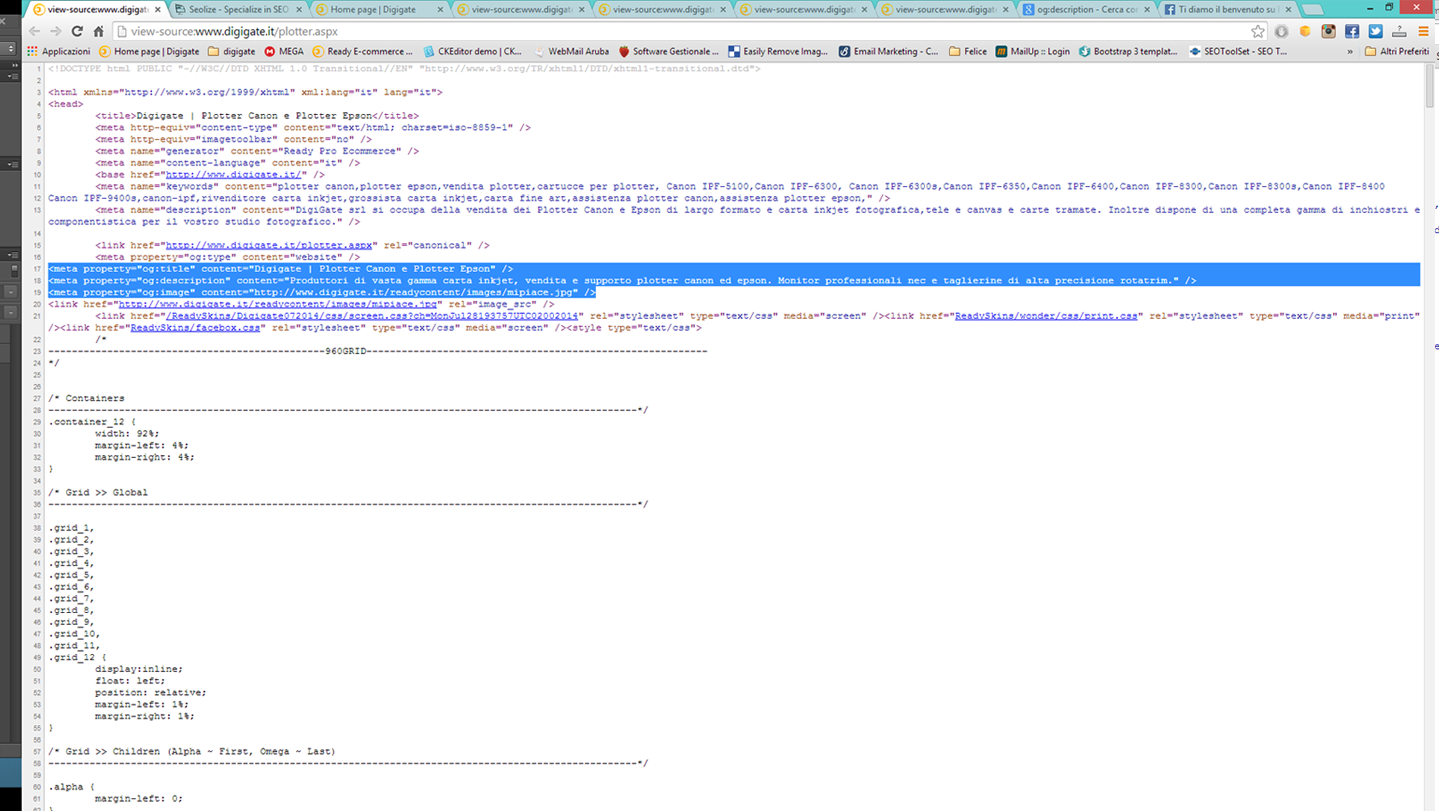The height and width of the screenshot is (811, 1439).
Task: Click the 'display:inline;' CSS line
Action: click(x=139, y=669)
